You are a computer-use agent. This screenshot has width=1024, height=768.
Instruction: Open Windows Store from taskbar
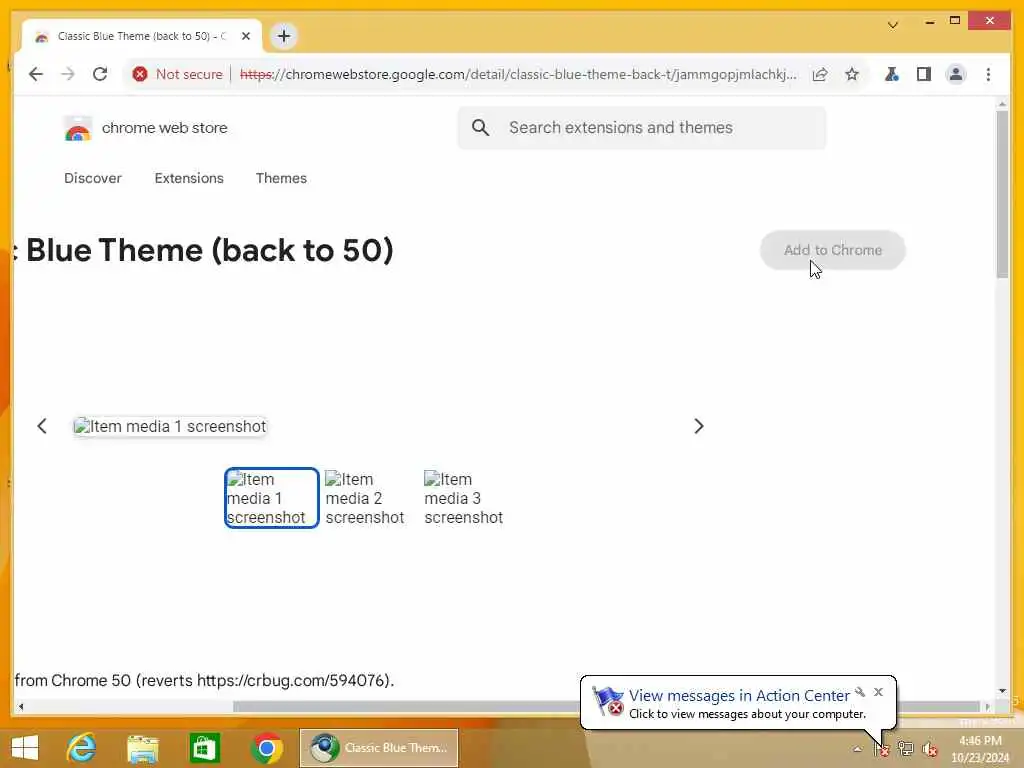click(x=204, y=748)
